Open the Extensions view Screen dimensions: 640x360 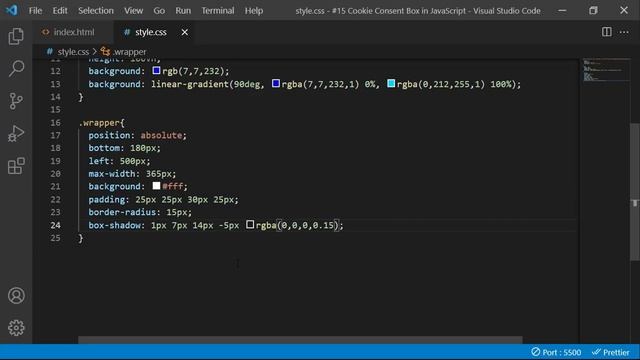(16, 166)
